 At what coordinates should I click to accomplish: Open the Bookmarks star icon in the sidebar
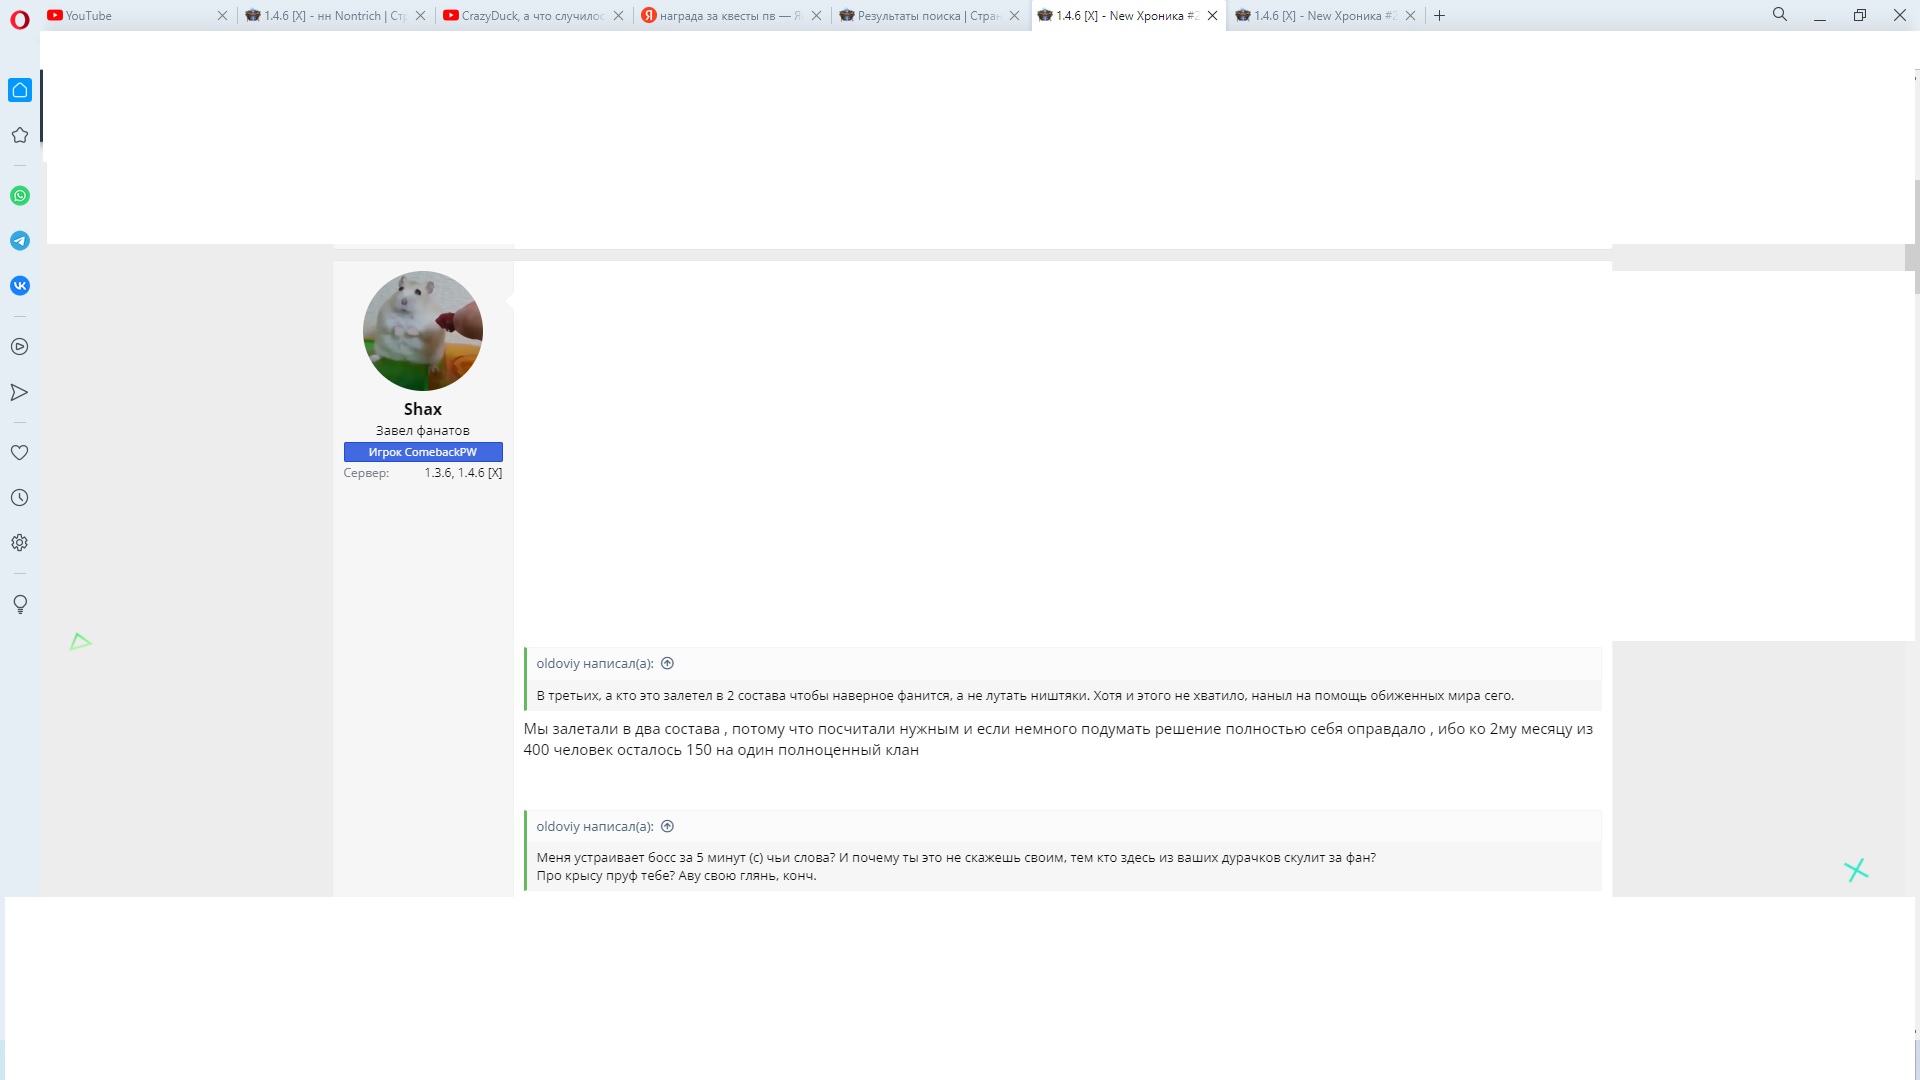point(20,135)
